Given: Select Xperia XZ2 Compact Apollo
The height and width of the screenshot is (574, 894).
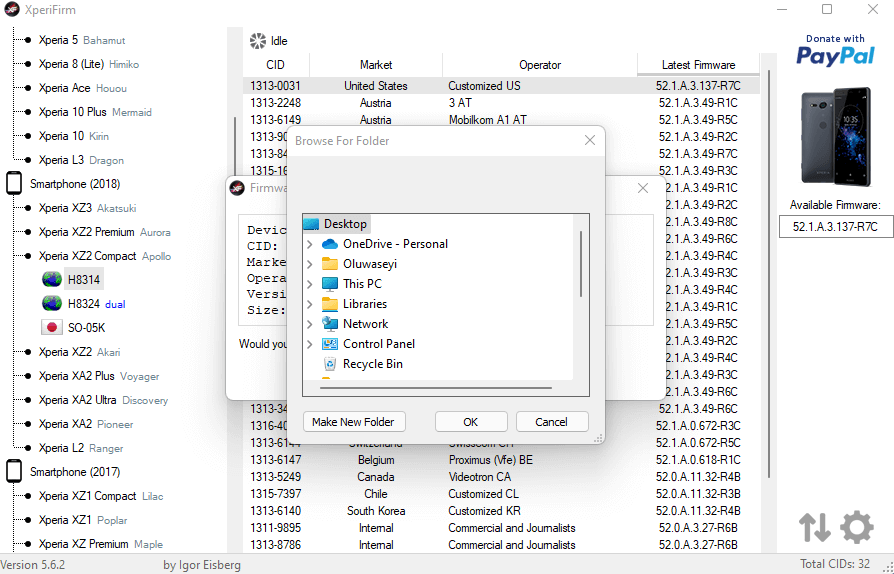Looking at the screenshot, I should (x=104, y=256).
